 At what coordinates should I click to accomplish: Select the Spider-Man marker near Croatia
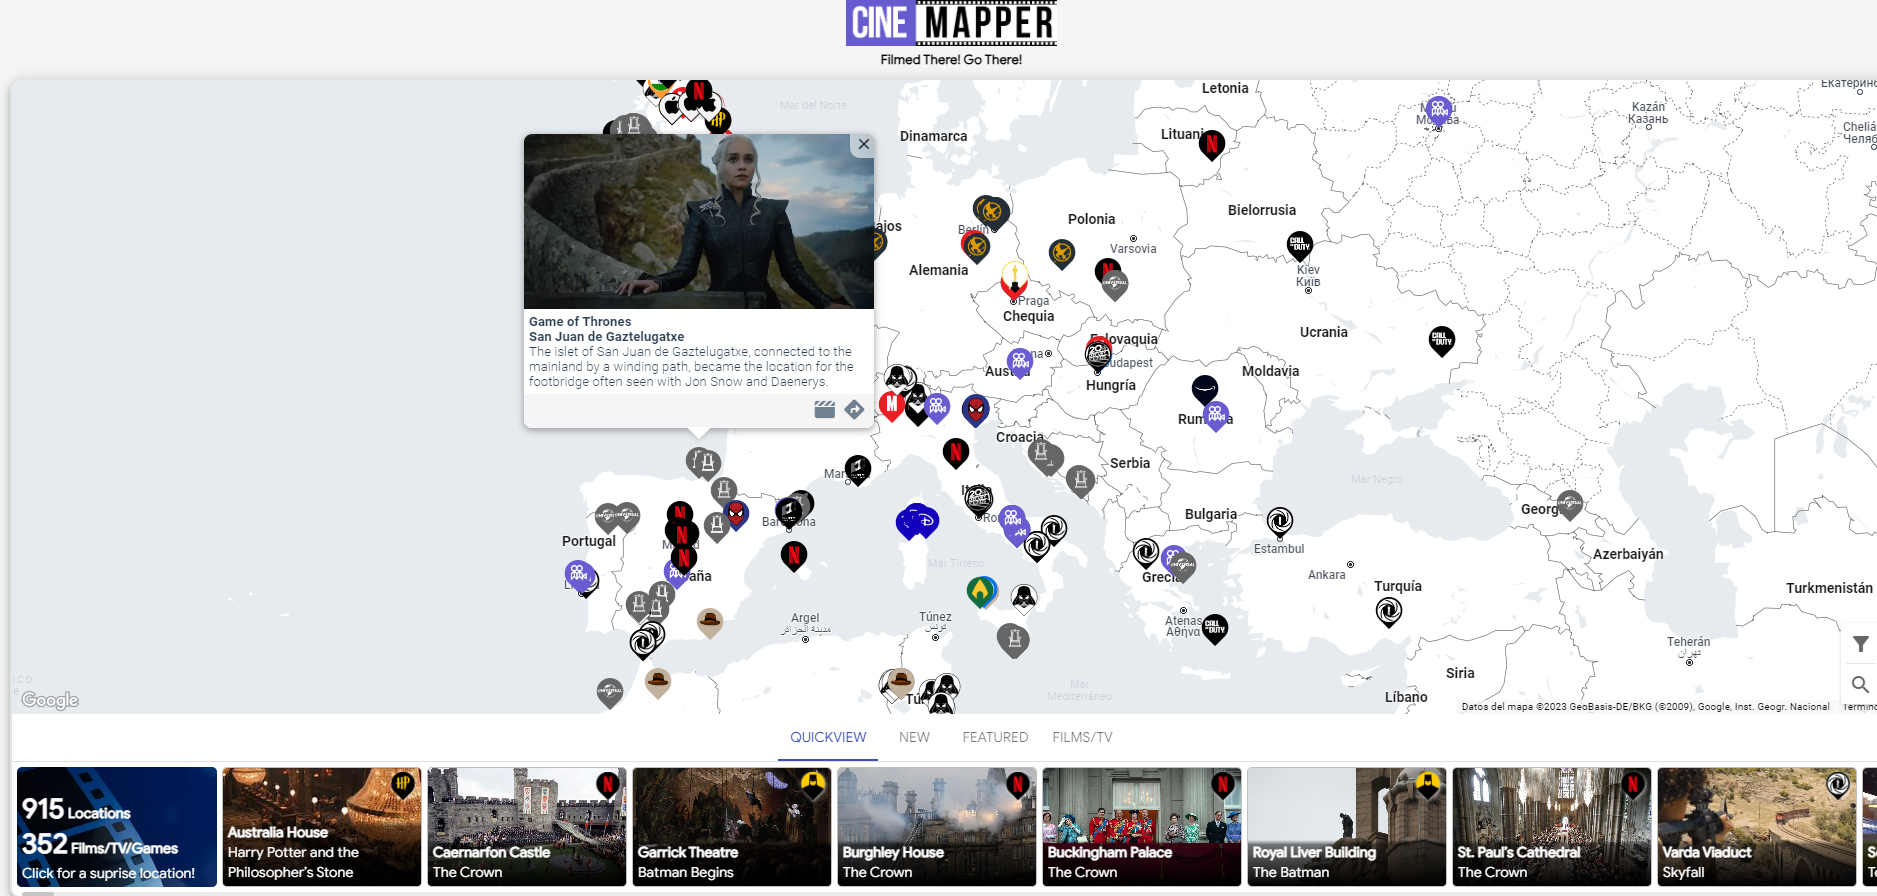click(975, 410)
